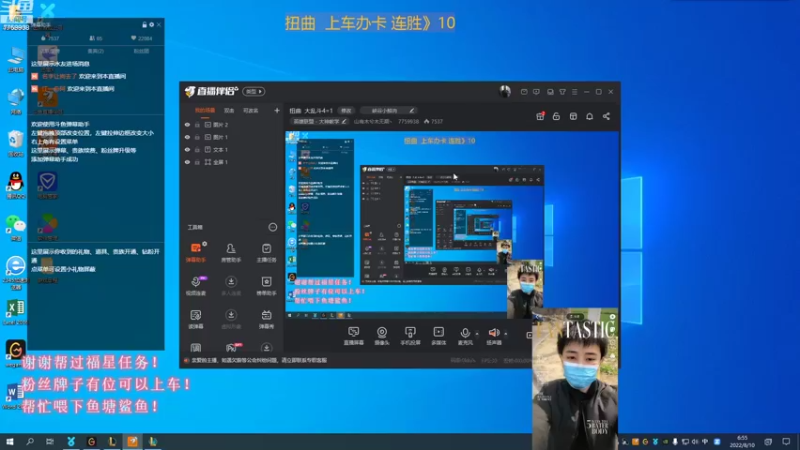Expand microphone options arrow
This screenshot has height=450, width=800.
coord(477,334)
